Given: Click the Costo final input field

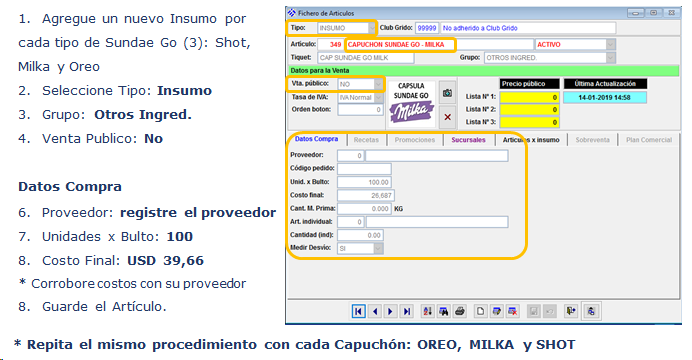Looking at the screenshot, I should 366,195.
